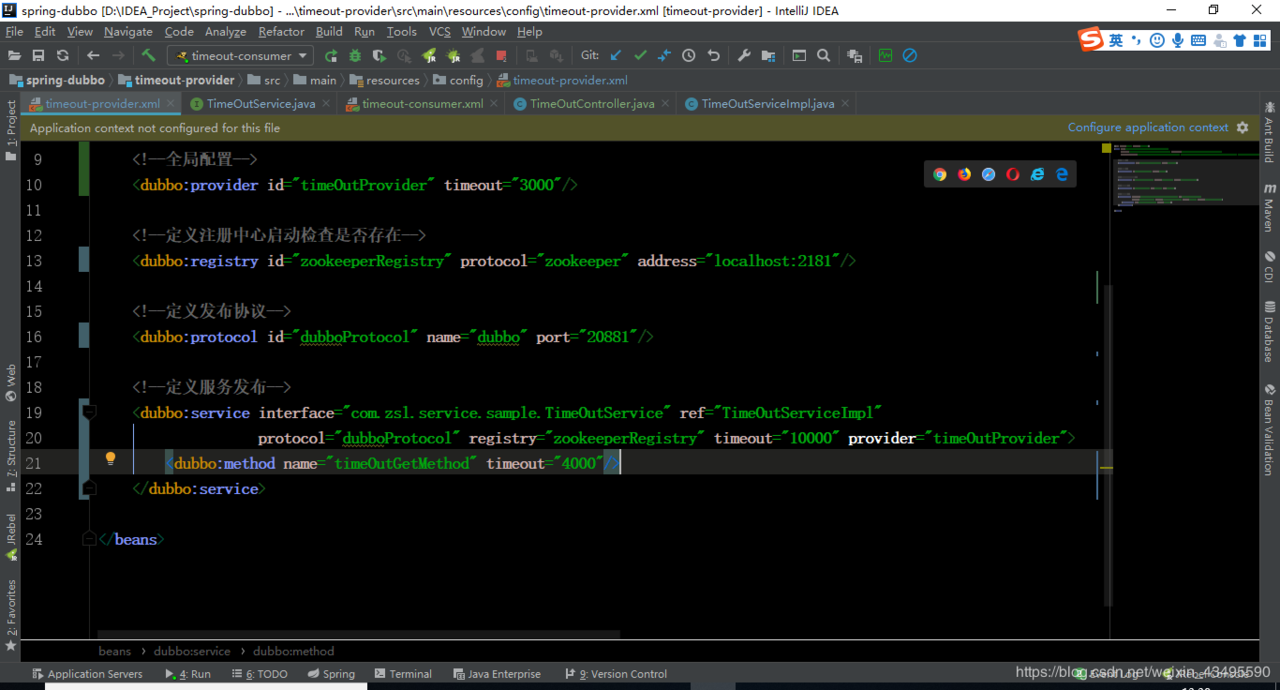Build project with the hammer icon
Screen dimensions: 1280x690
(x=148, y=56)
